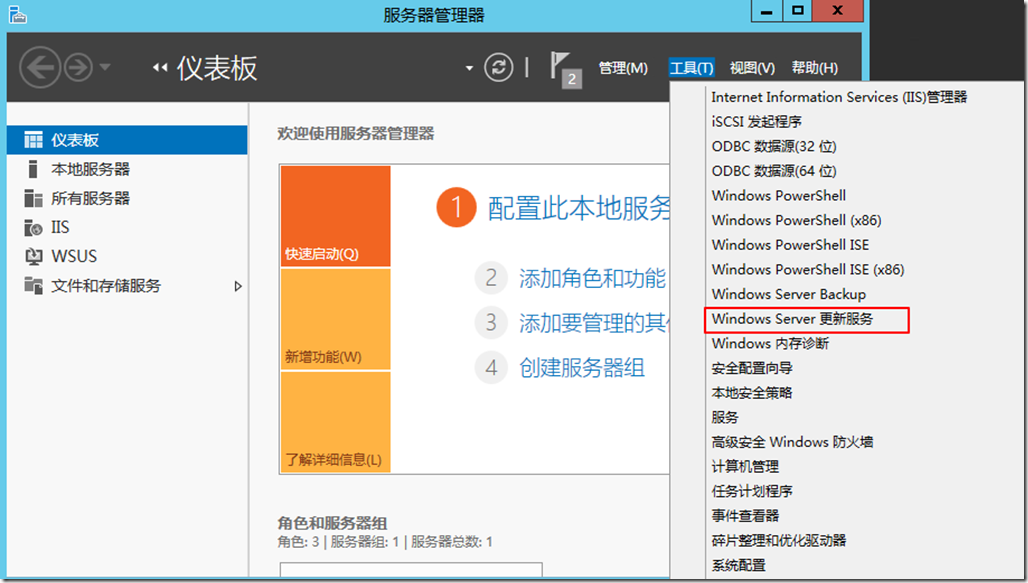Select the IIS entry in the sidebar
The width and height of the screenshot is (1028, 583).
127,228
